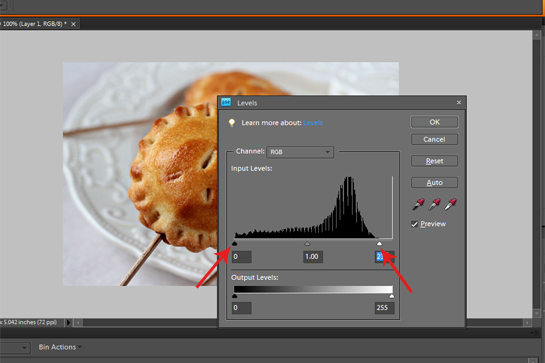Click the output white level slider
The image size is (545, 363).
(392, 296)
